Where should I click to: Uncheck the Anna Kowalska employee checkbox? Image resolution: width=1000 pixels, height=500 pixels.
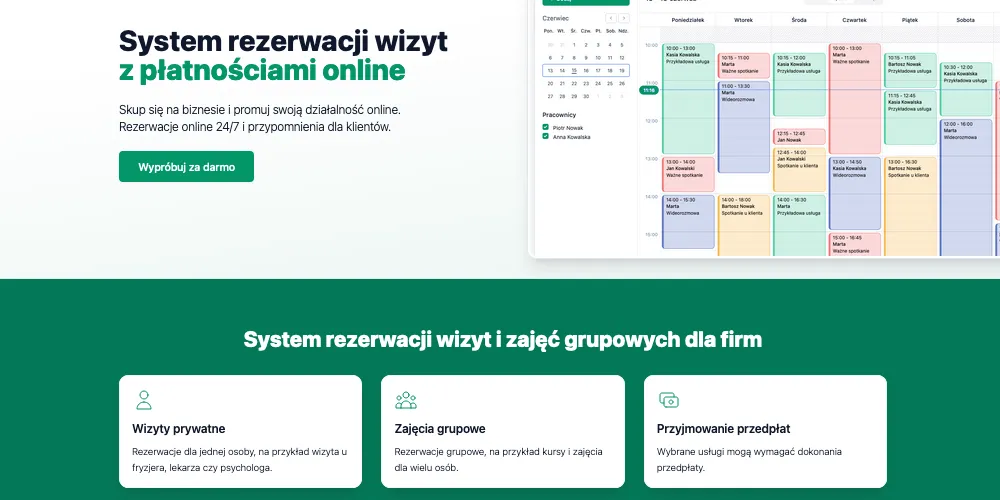545,136
